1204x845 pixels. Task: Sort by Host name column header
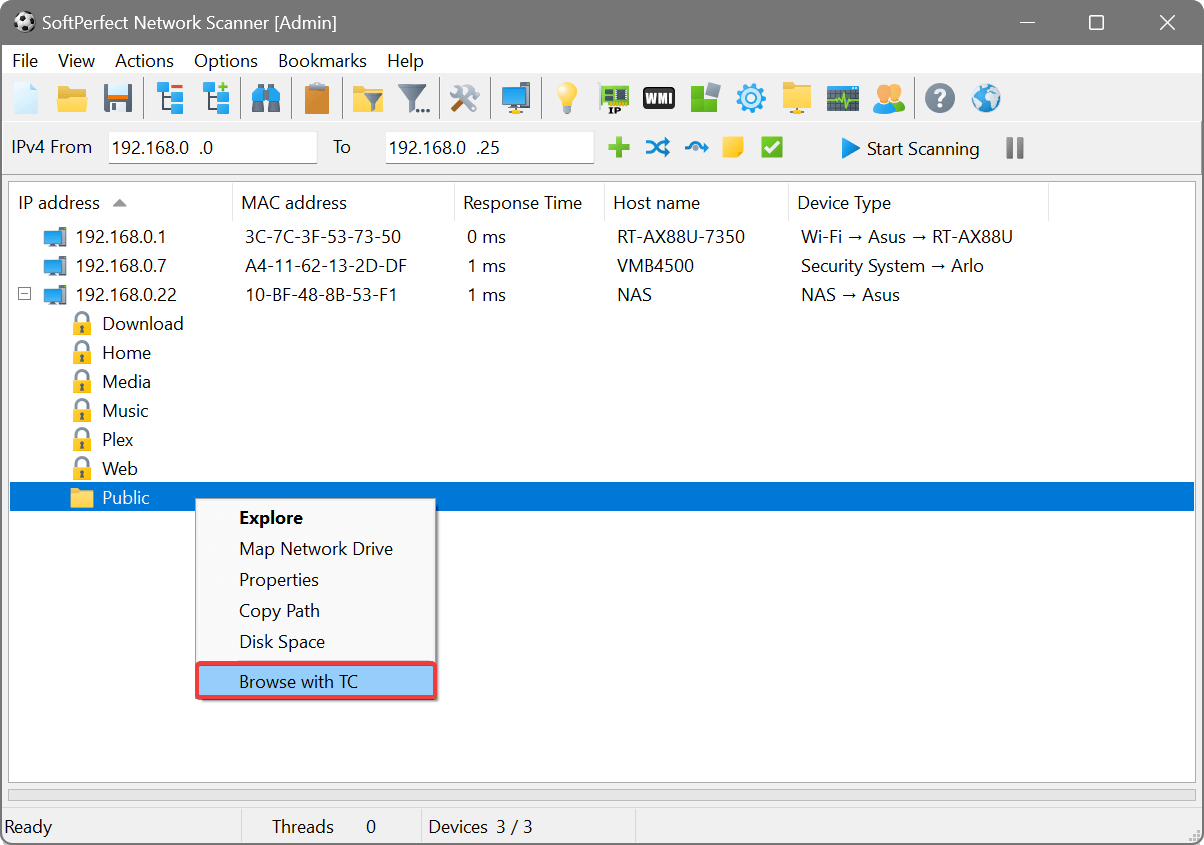pos(696,203)
